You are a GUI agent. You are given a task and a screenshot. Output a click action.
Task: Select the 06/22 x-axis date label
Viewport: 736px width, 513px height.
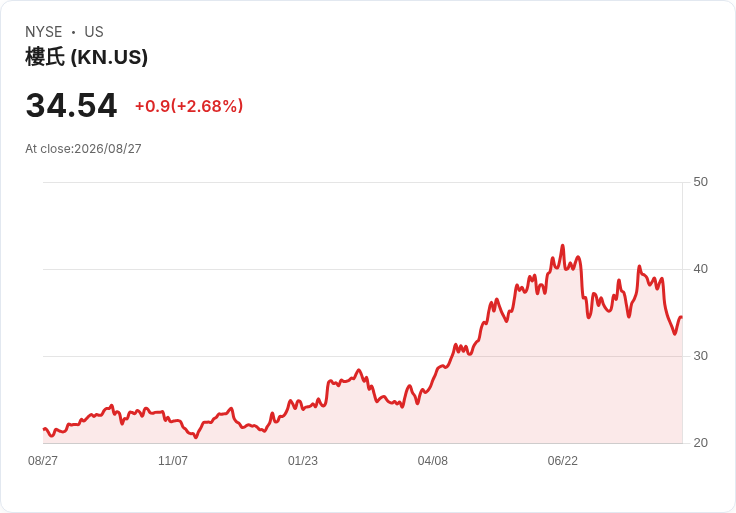tap(563, 461)
